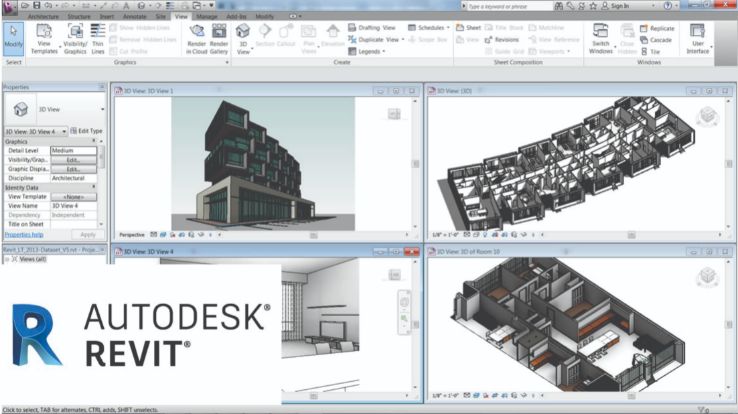The width and height of the screenshot is (738, 414).
Task: Click Edit for Graphic Display options
Action: coord(73,169)
